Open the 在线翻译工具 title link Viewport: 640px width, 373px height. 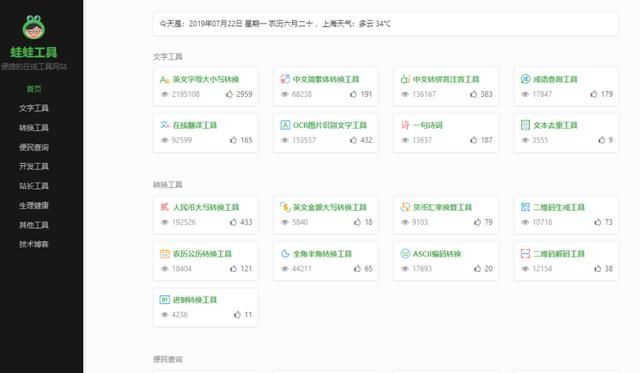[x=195, y=125]
